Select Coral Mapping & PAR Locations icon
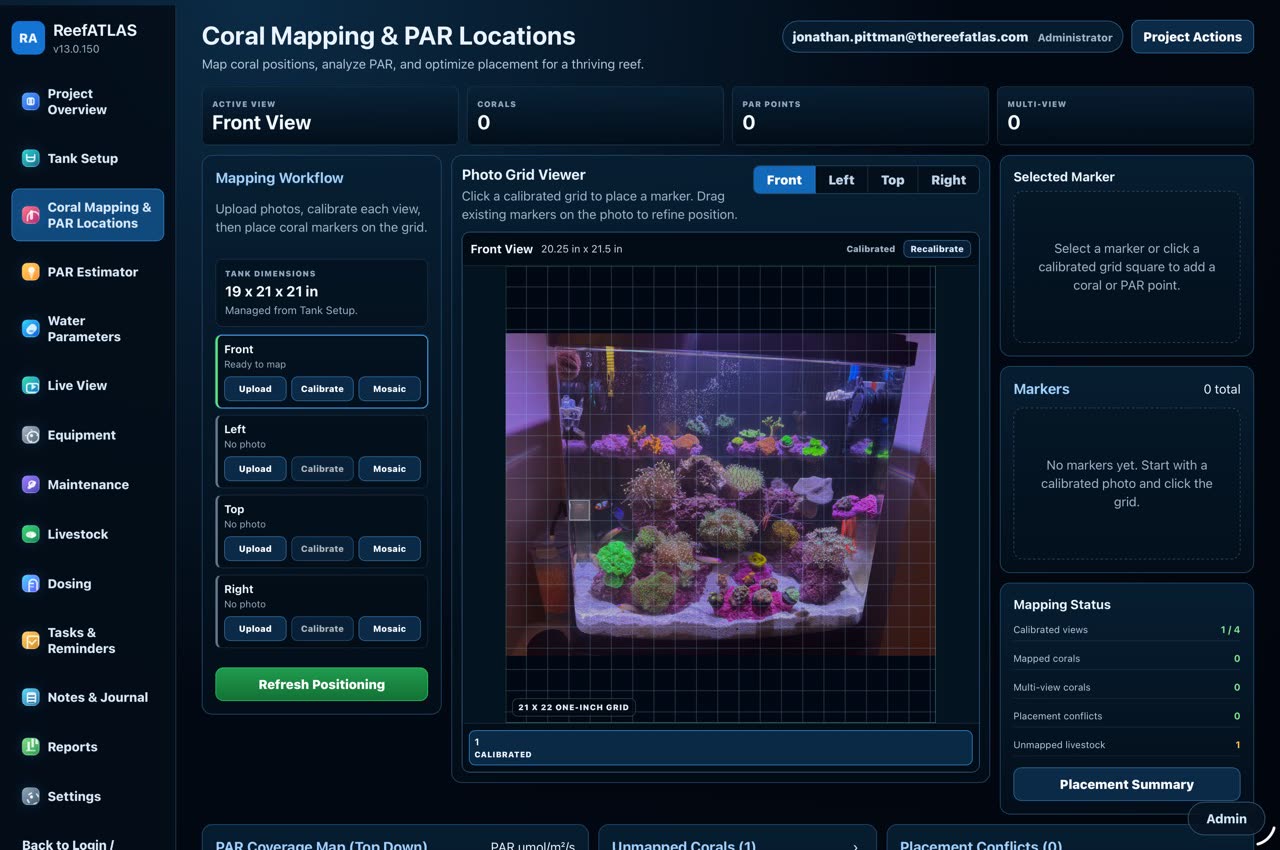Viewport: 1280px width, 850px height. point(31,215)
